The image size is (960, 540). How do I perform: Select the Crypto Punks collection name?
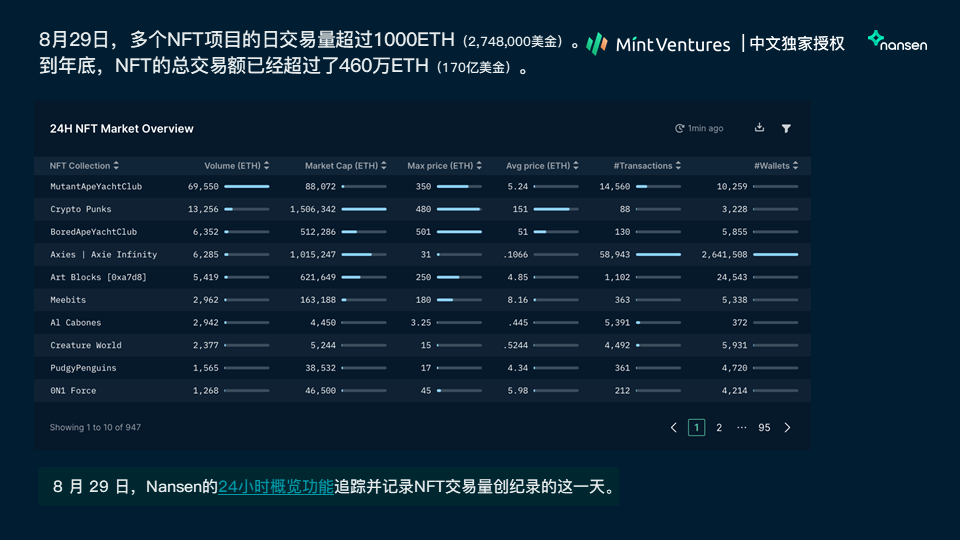tap(81, 209)
